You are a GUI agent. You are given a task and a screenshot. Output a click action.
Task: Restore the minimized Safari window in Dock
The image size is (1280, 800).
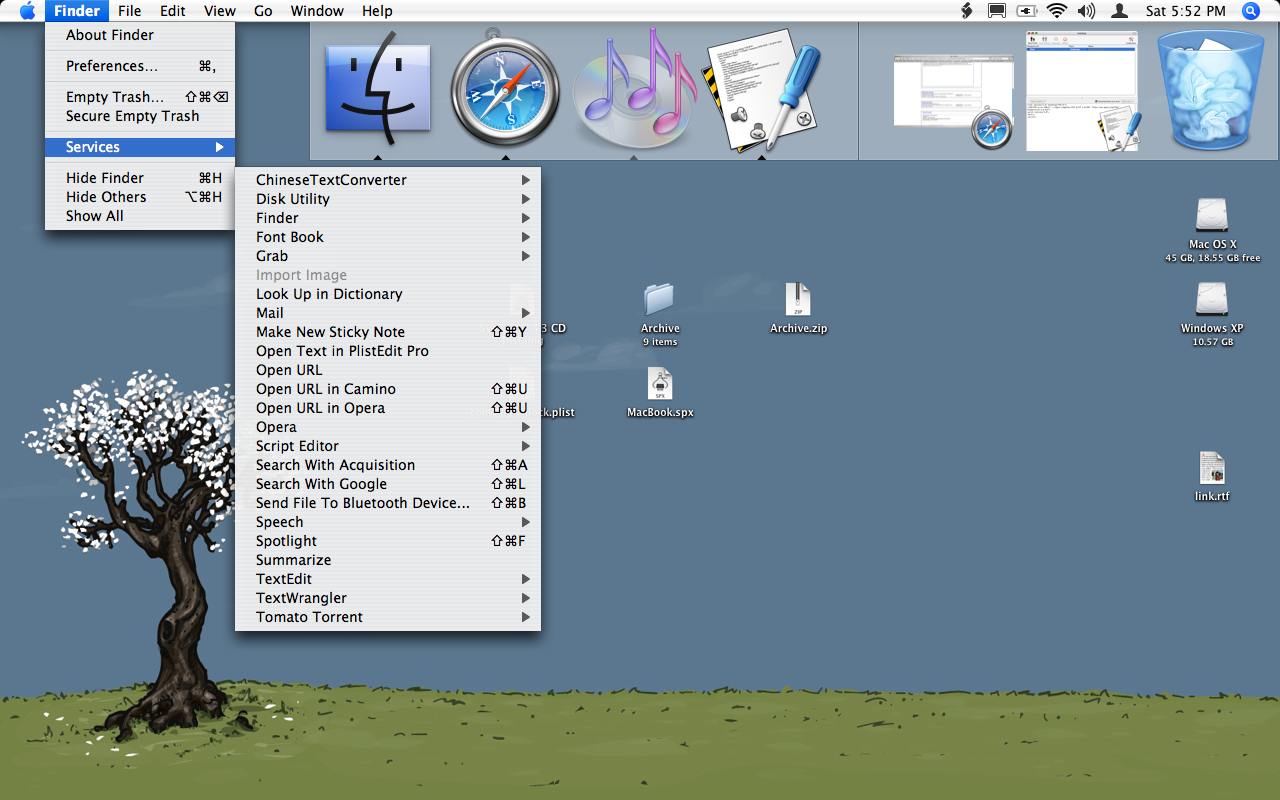point(954,100)
